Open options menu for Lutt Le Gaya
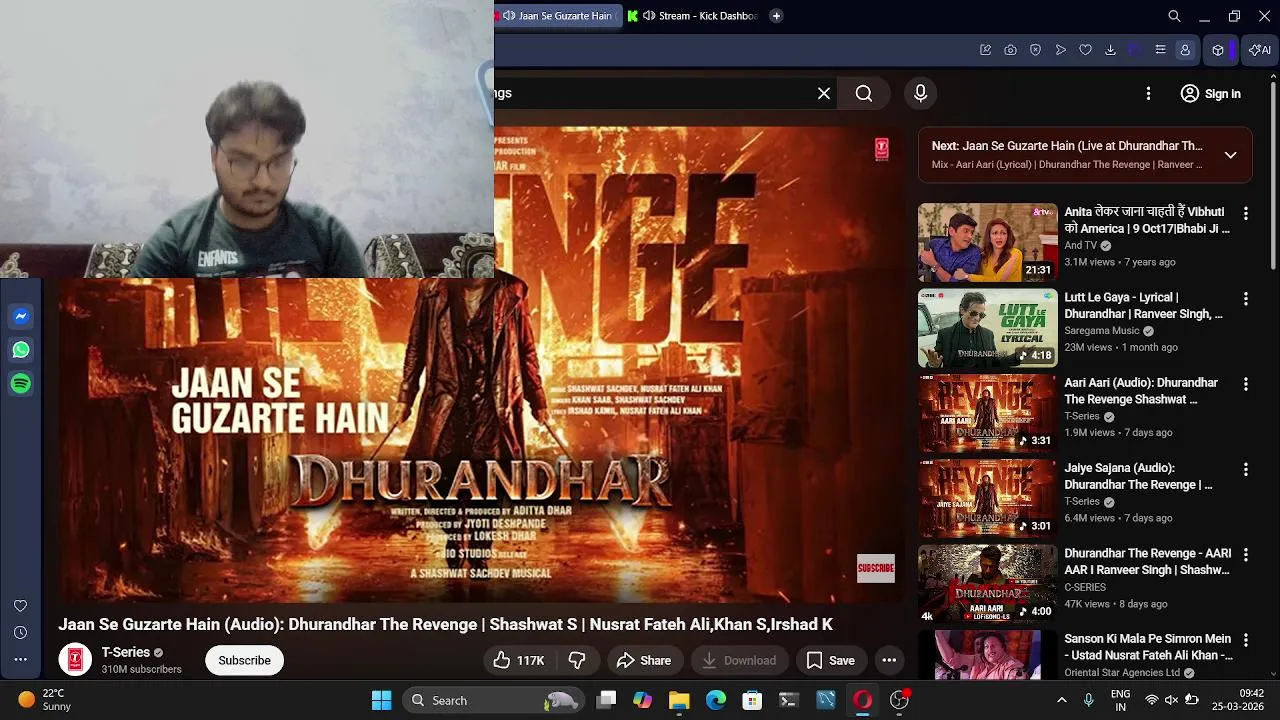 coord(1245,299)
